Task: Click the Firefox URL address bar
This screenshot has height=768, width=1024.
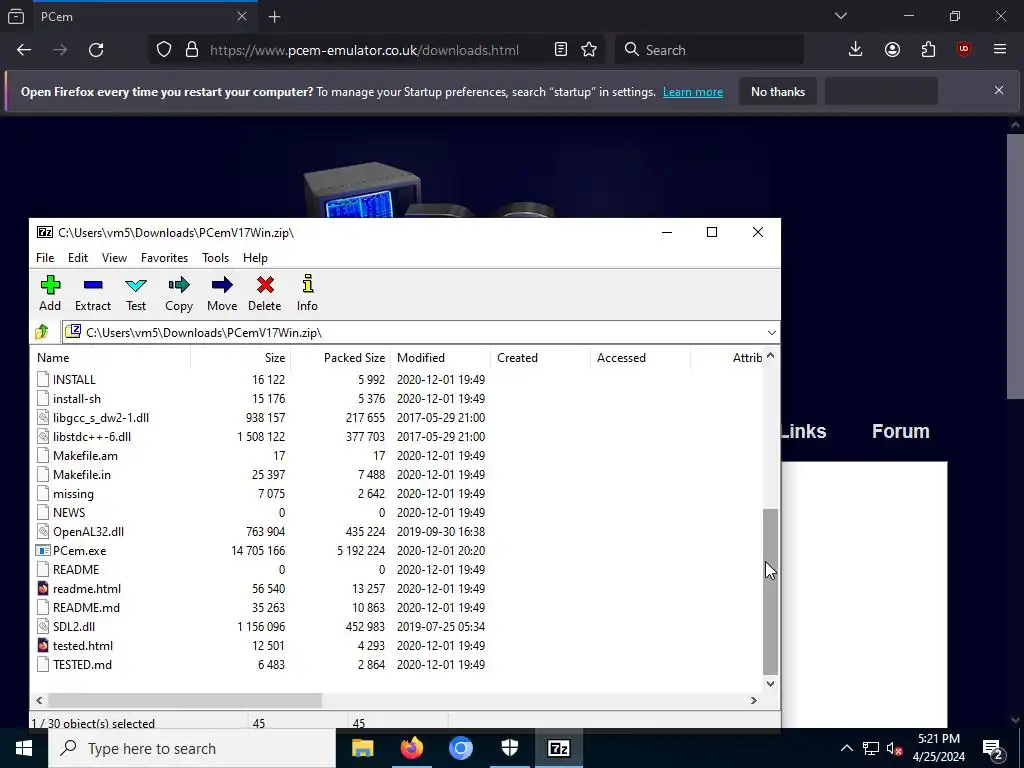Action: pyautogui.click(x=364, y=50)
